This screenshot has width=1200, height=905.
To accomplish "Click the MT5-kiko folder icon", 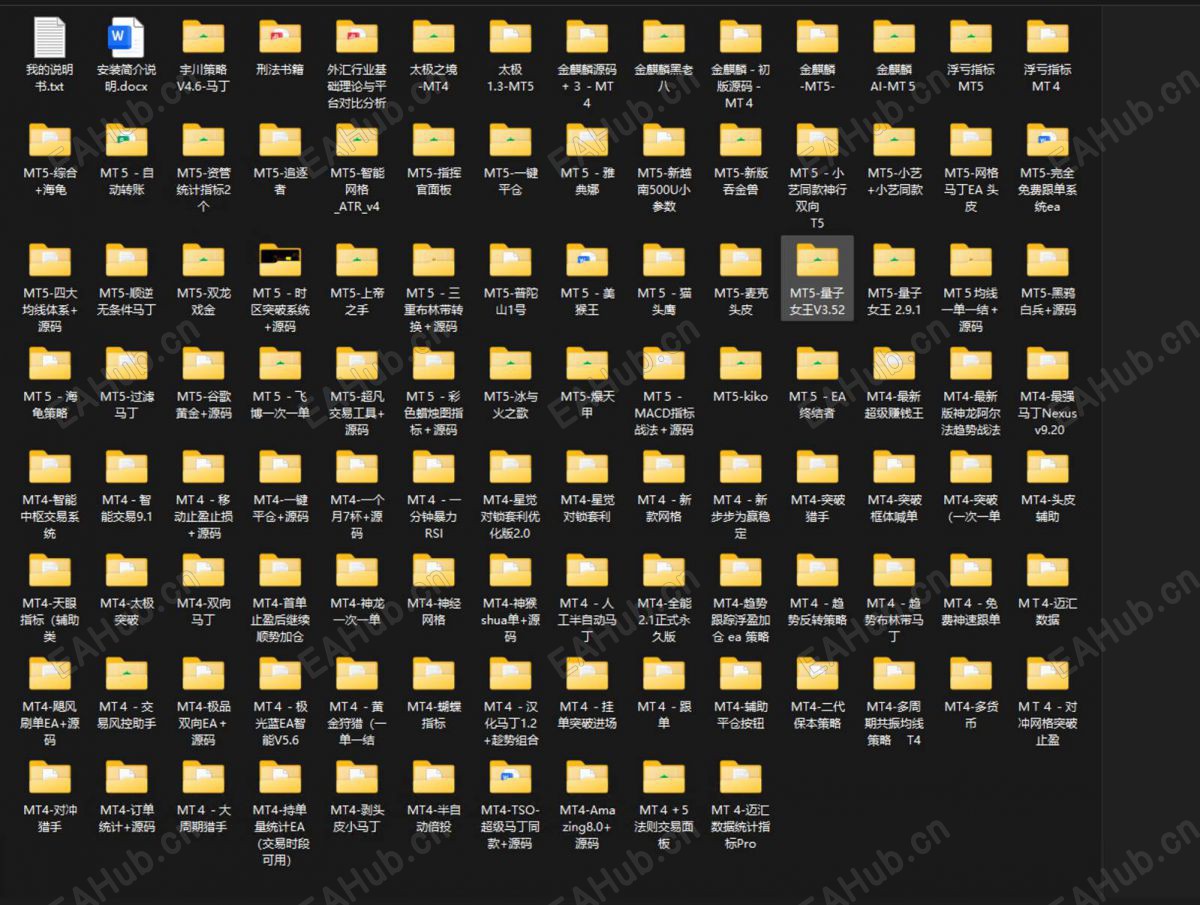I will (x=740, y=363).
